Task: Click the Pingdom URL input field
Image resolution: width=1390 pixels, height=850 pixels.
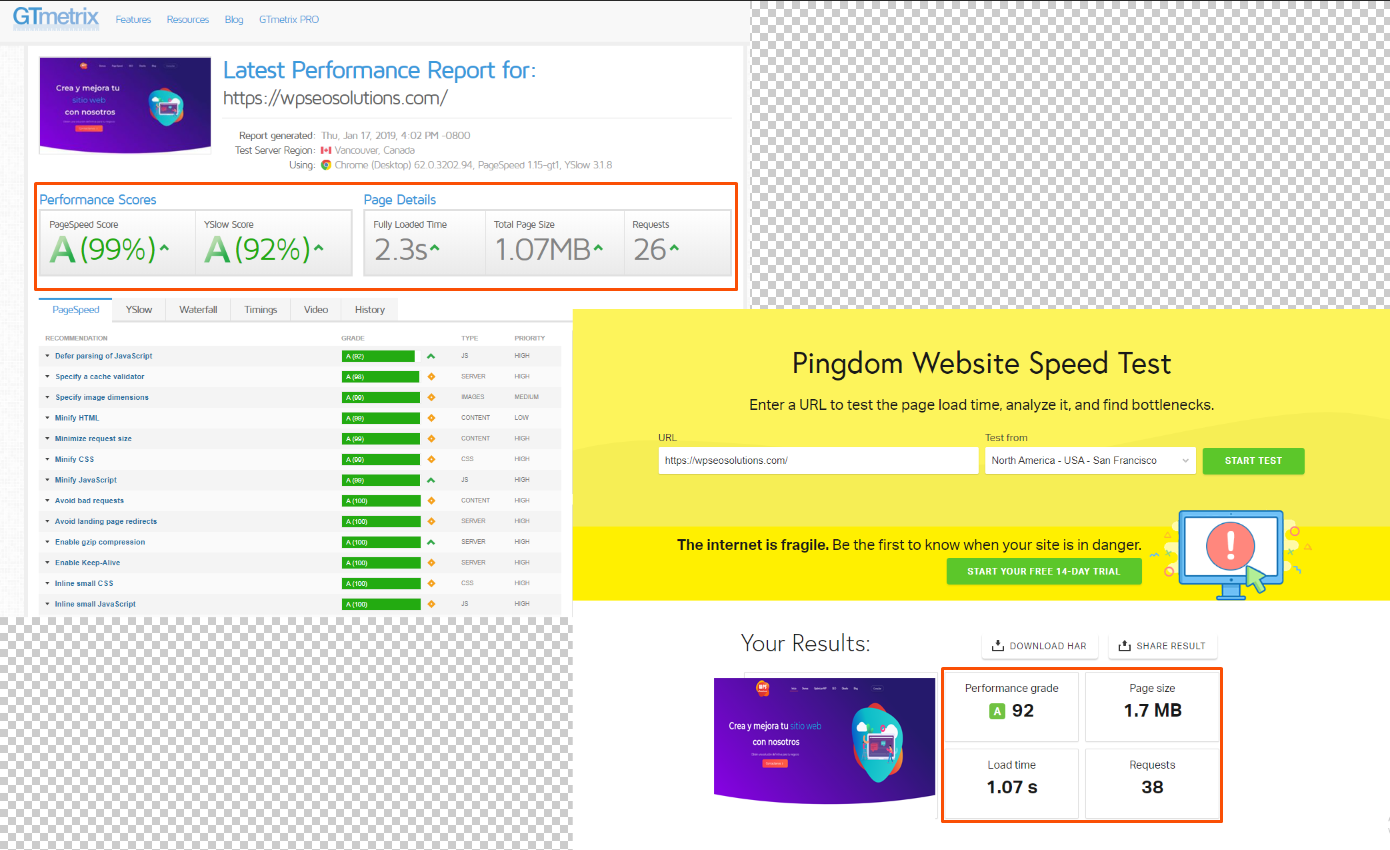Action: pyautogui.click(x=818, y=460)
